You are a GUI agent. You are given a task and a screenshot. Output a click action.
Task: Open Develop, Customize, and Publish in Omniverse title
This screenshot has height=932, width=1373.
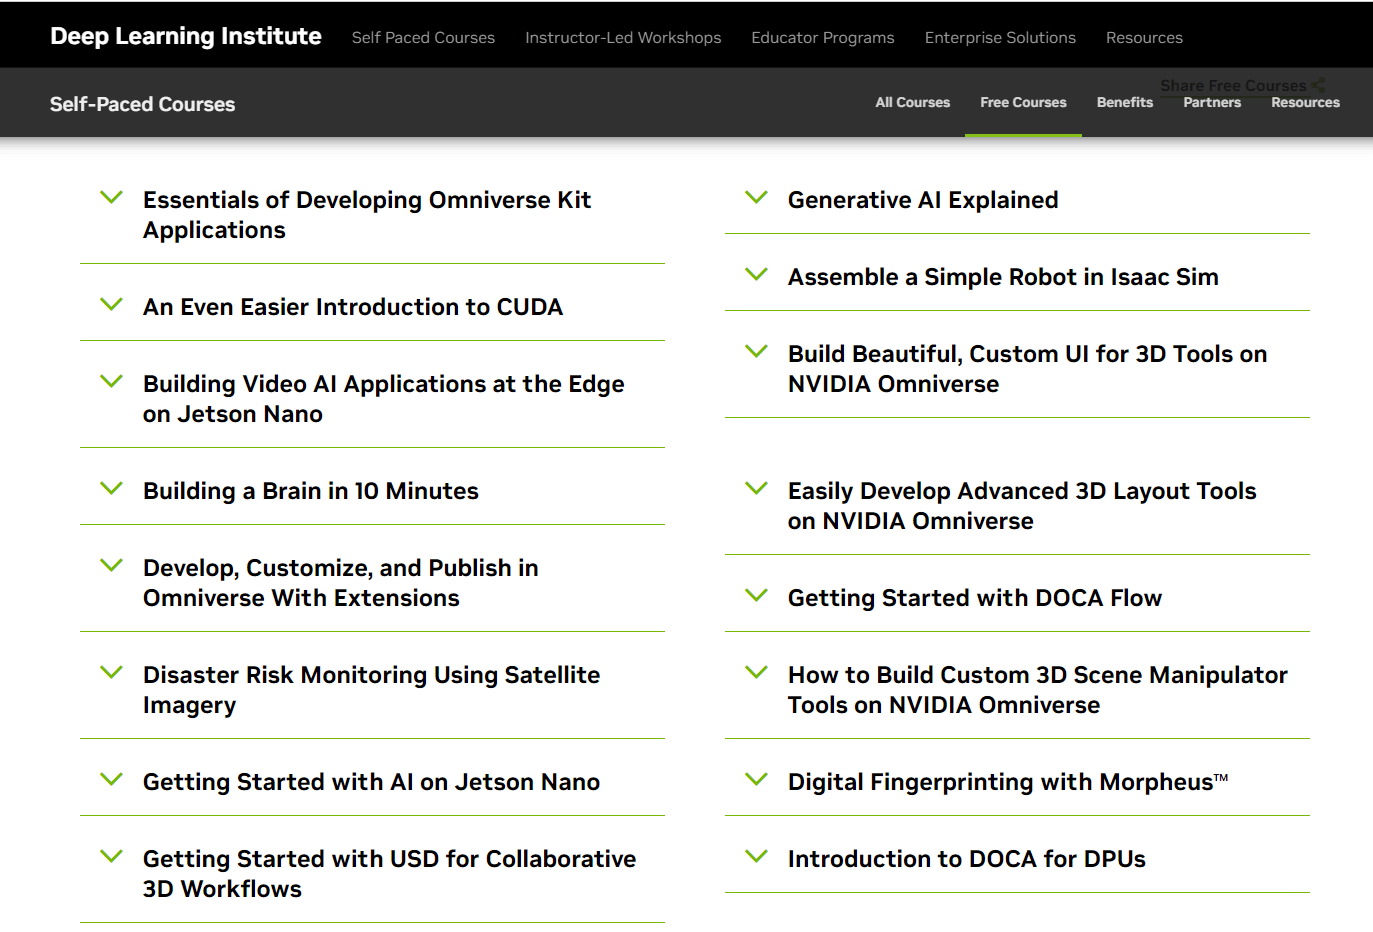341,583
